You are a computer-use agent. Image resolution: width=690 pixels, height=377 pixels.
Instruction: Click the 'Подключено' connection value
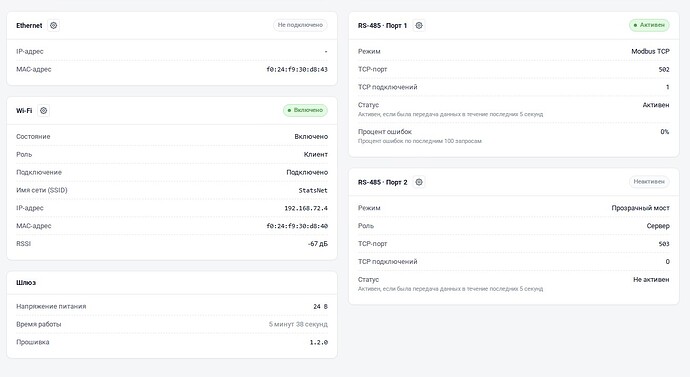pos(307,172)
